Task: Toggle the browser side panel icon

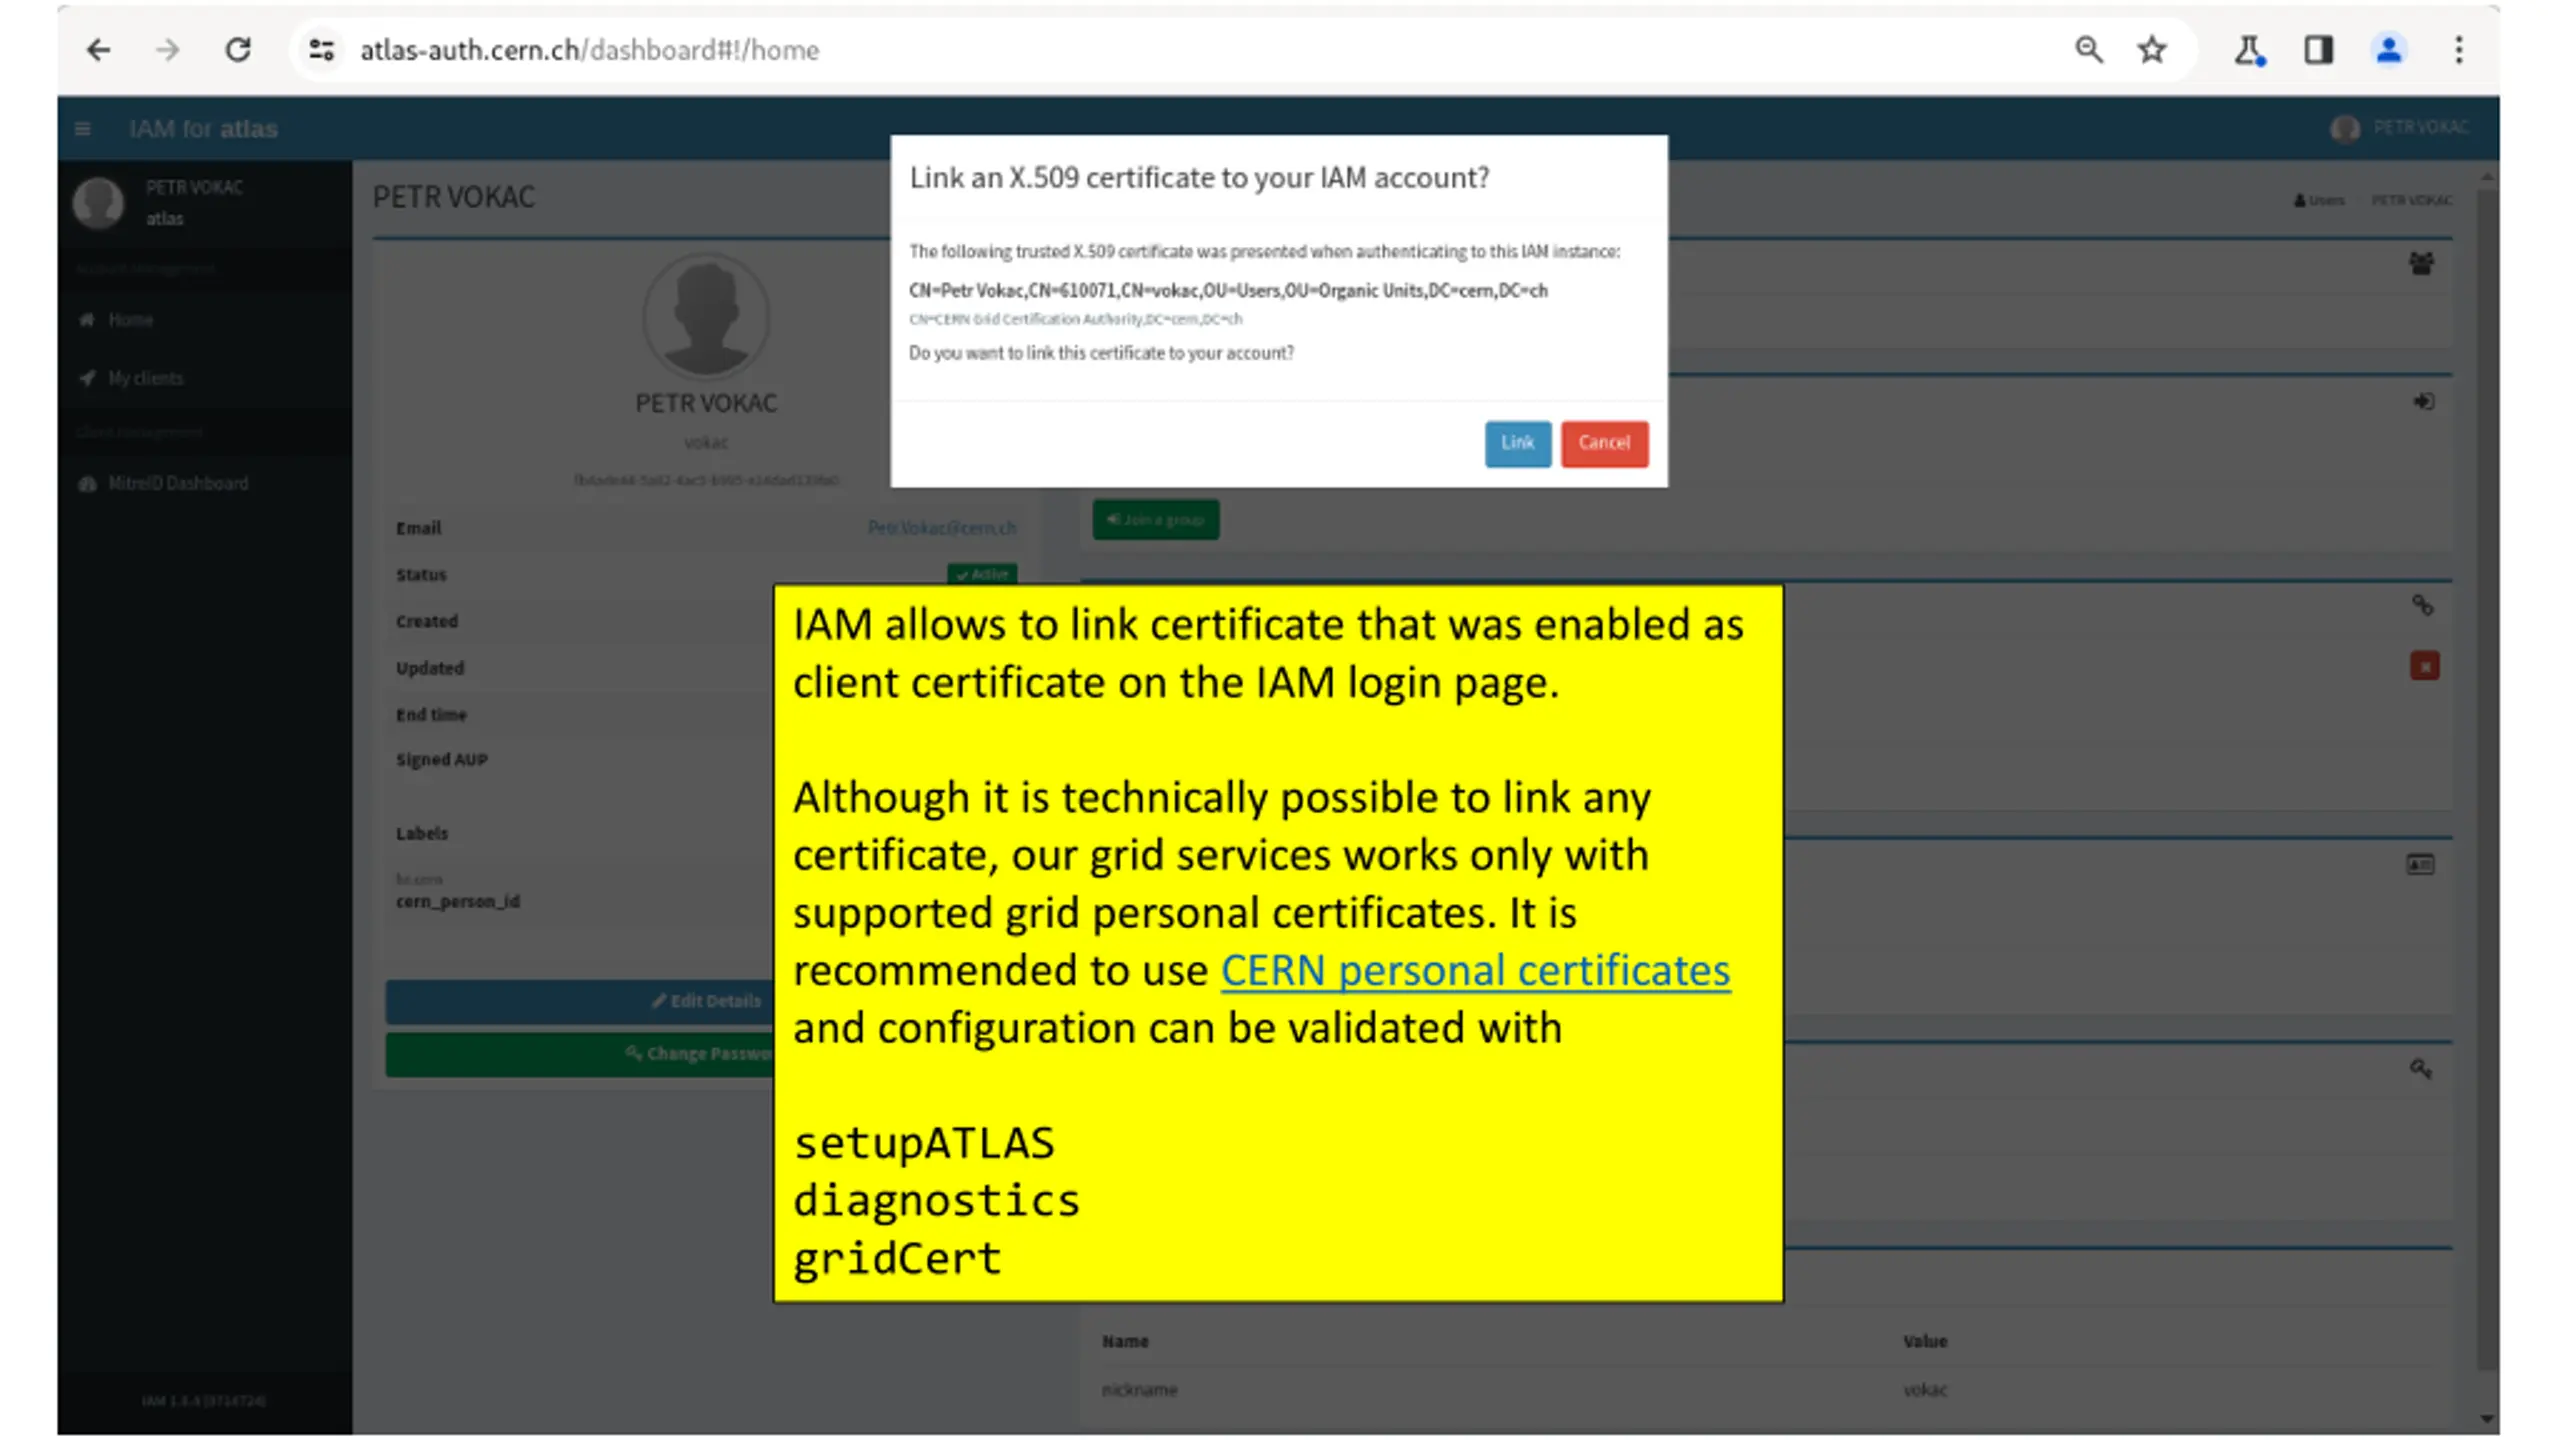Action: 2319,50
